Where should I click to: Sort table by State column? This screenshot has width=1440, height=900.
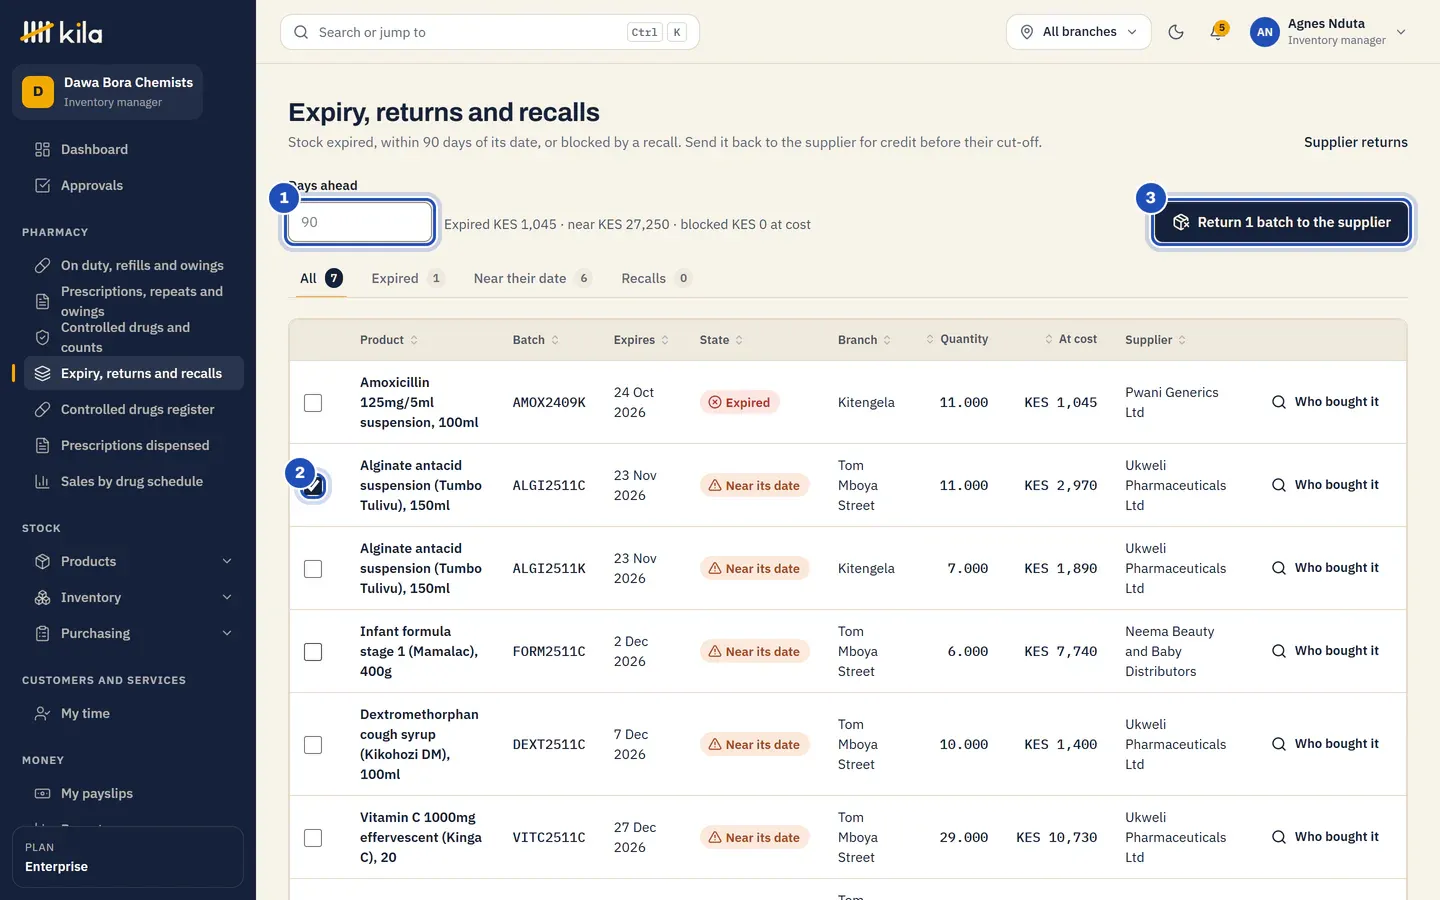click(x=721, y=340)
